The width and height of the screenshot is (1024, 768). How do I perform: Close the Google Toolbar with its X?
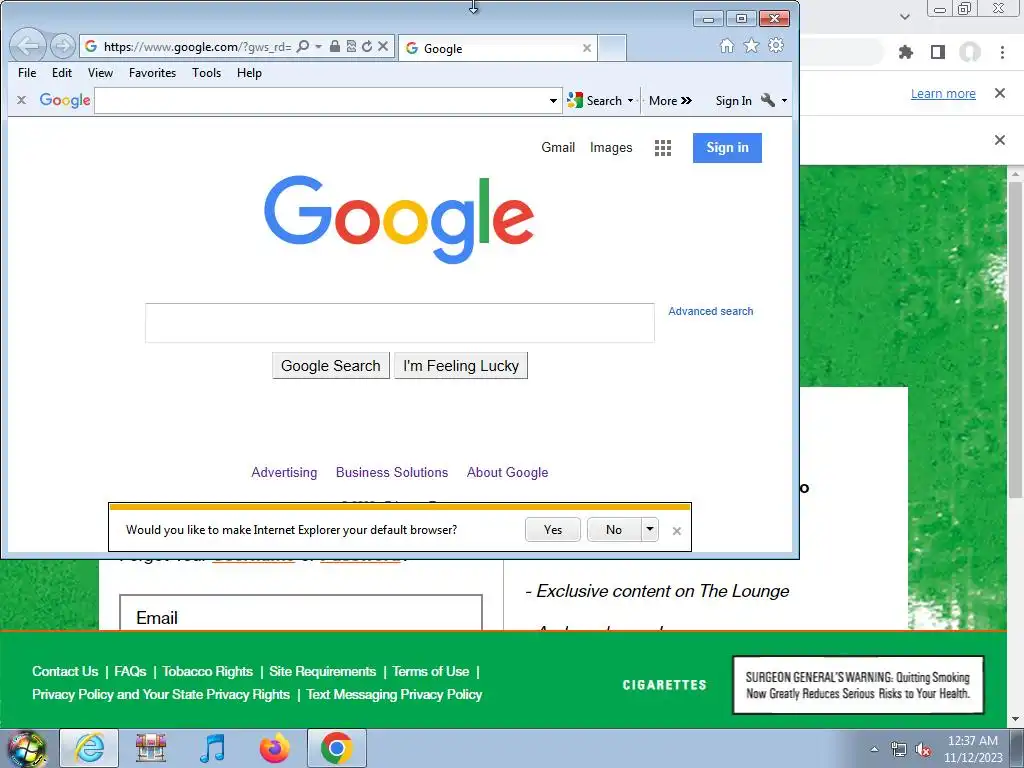[x=22, y=100]
